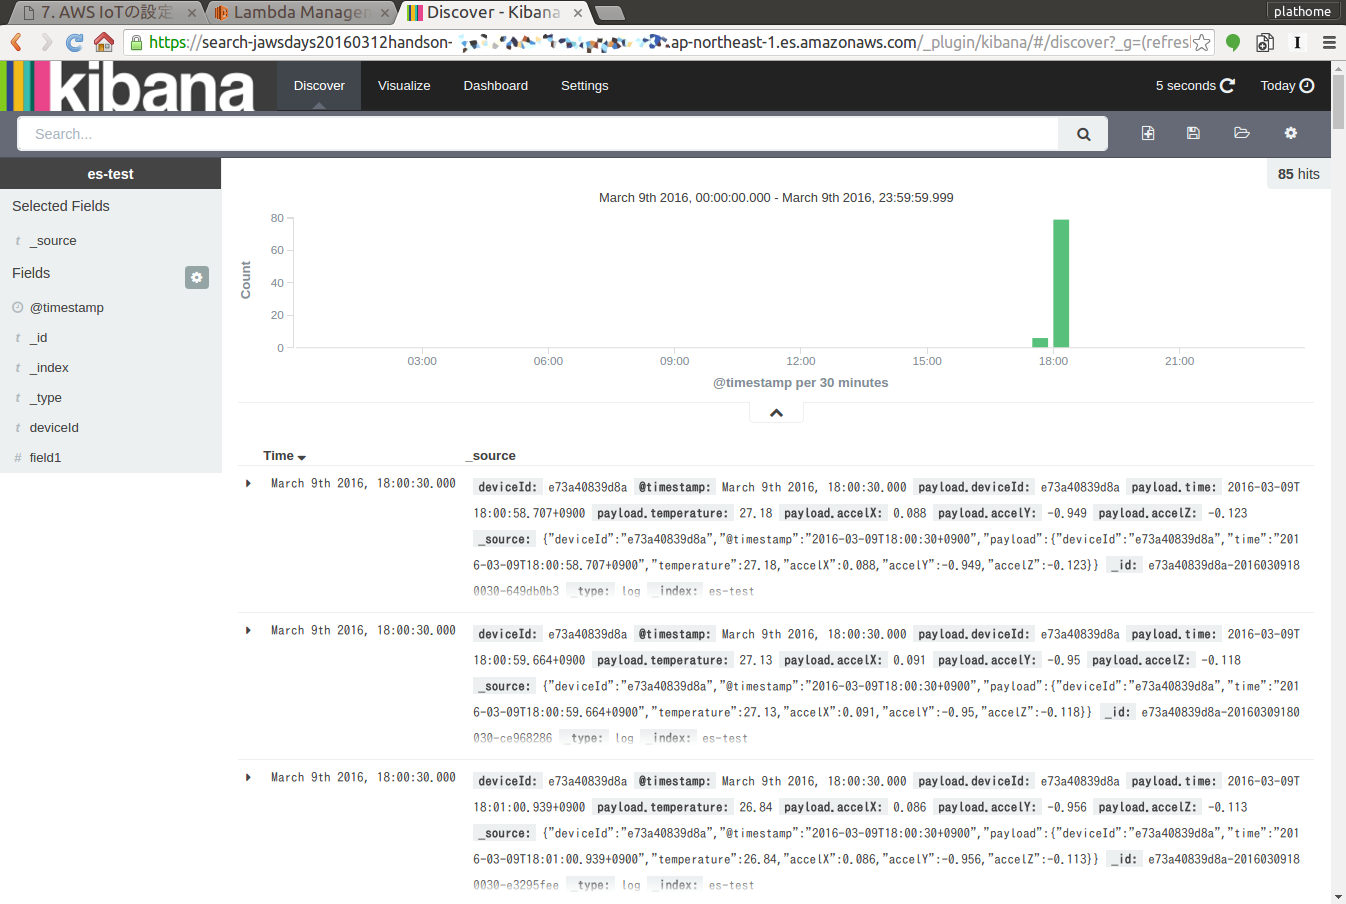The height and width of the screenshot is (904, 1346).
Task: Select the deviceId field
Action: 54,428
